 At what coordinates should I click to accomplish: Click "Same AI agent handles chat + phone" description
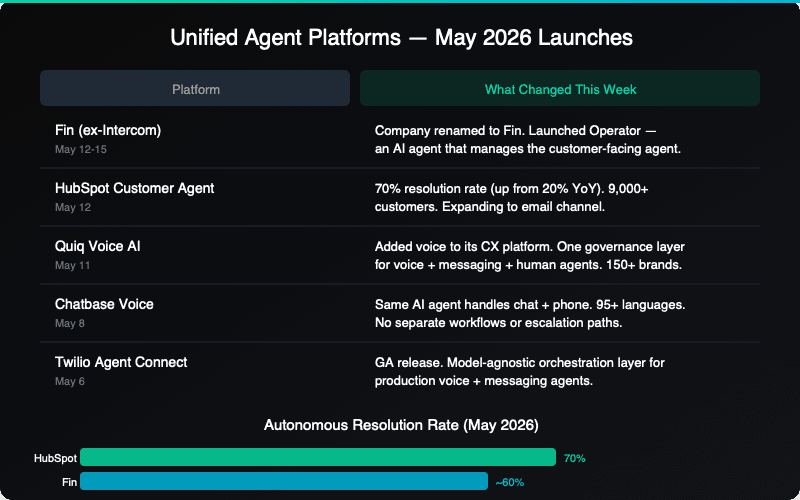point(483,305)
